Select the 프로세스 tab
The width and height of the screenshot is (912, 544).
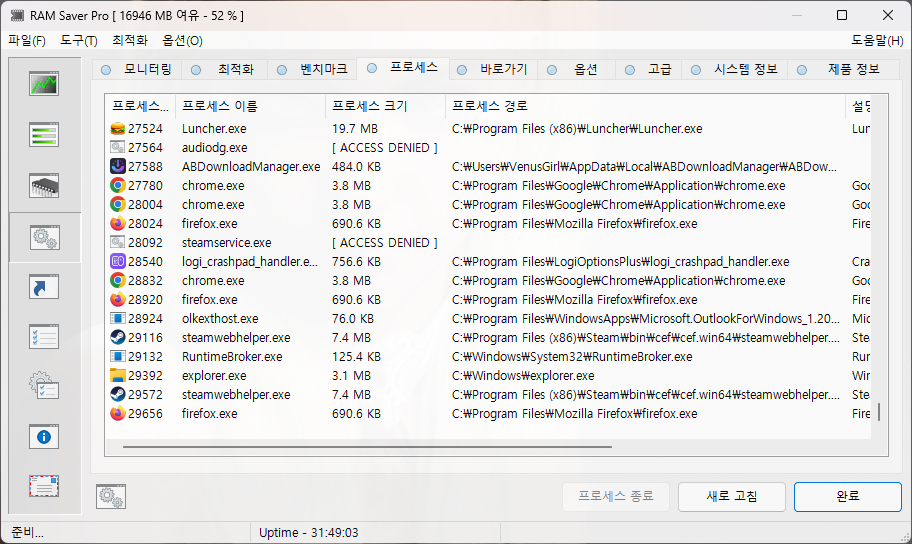[x=402, y=67]
